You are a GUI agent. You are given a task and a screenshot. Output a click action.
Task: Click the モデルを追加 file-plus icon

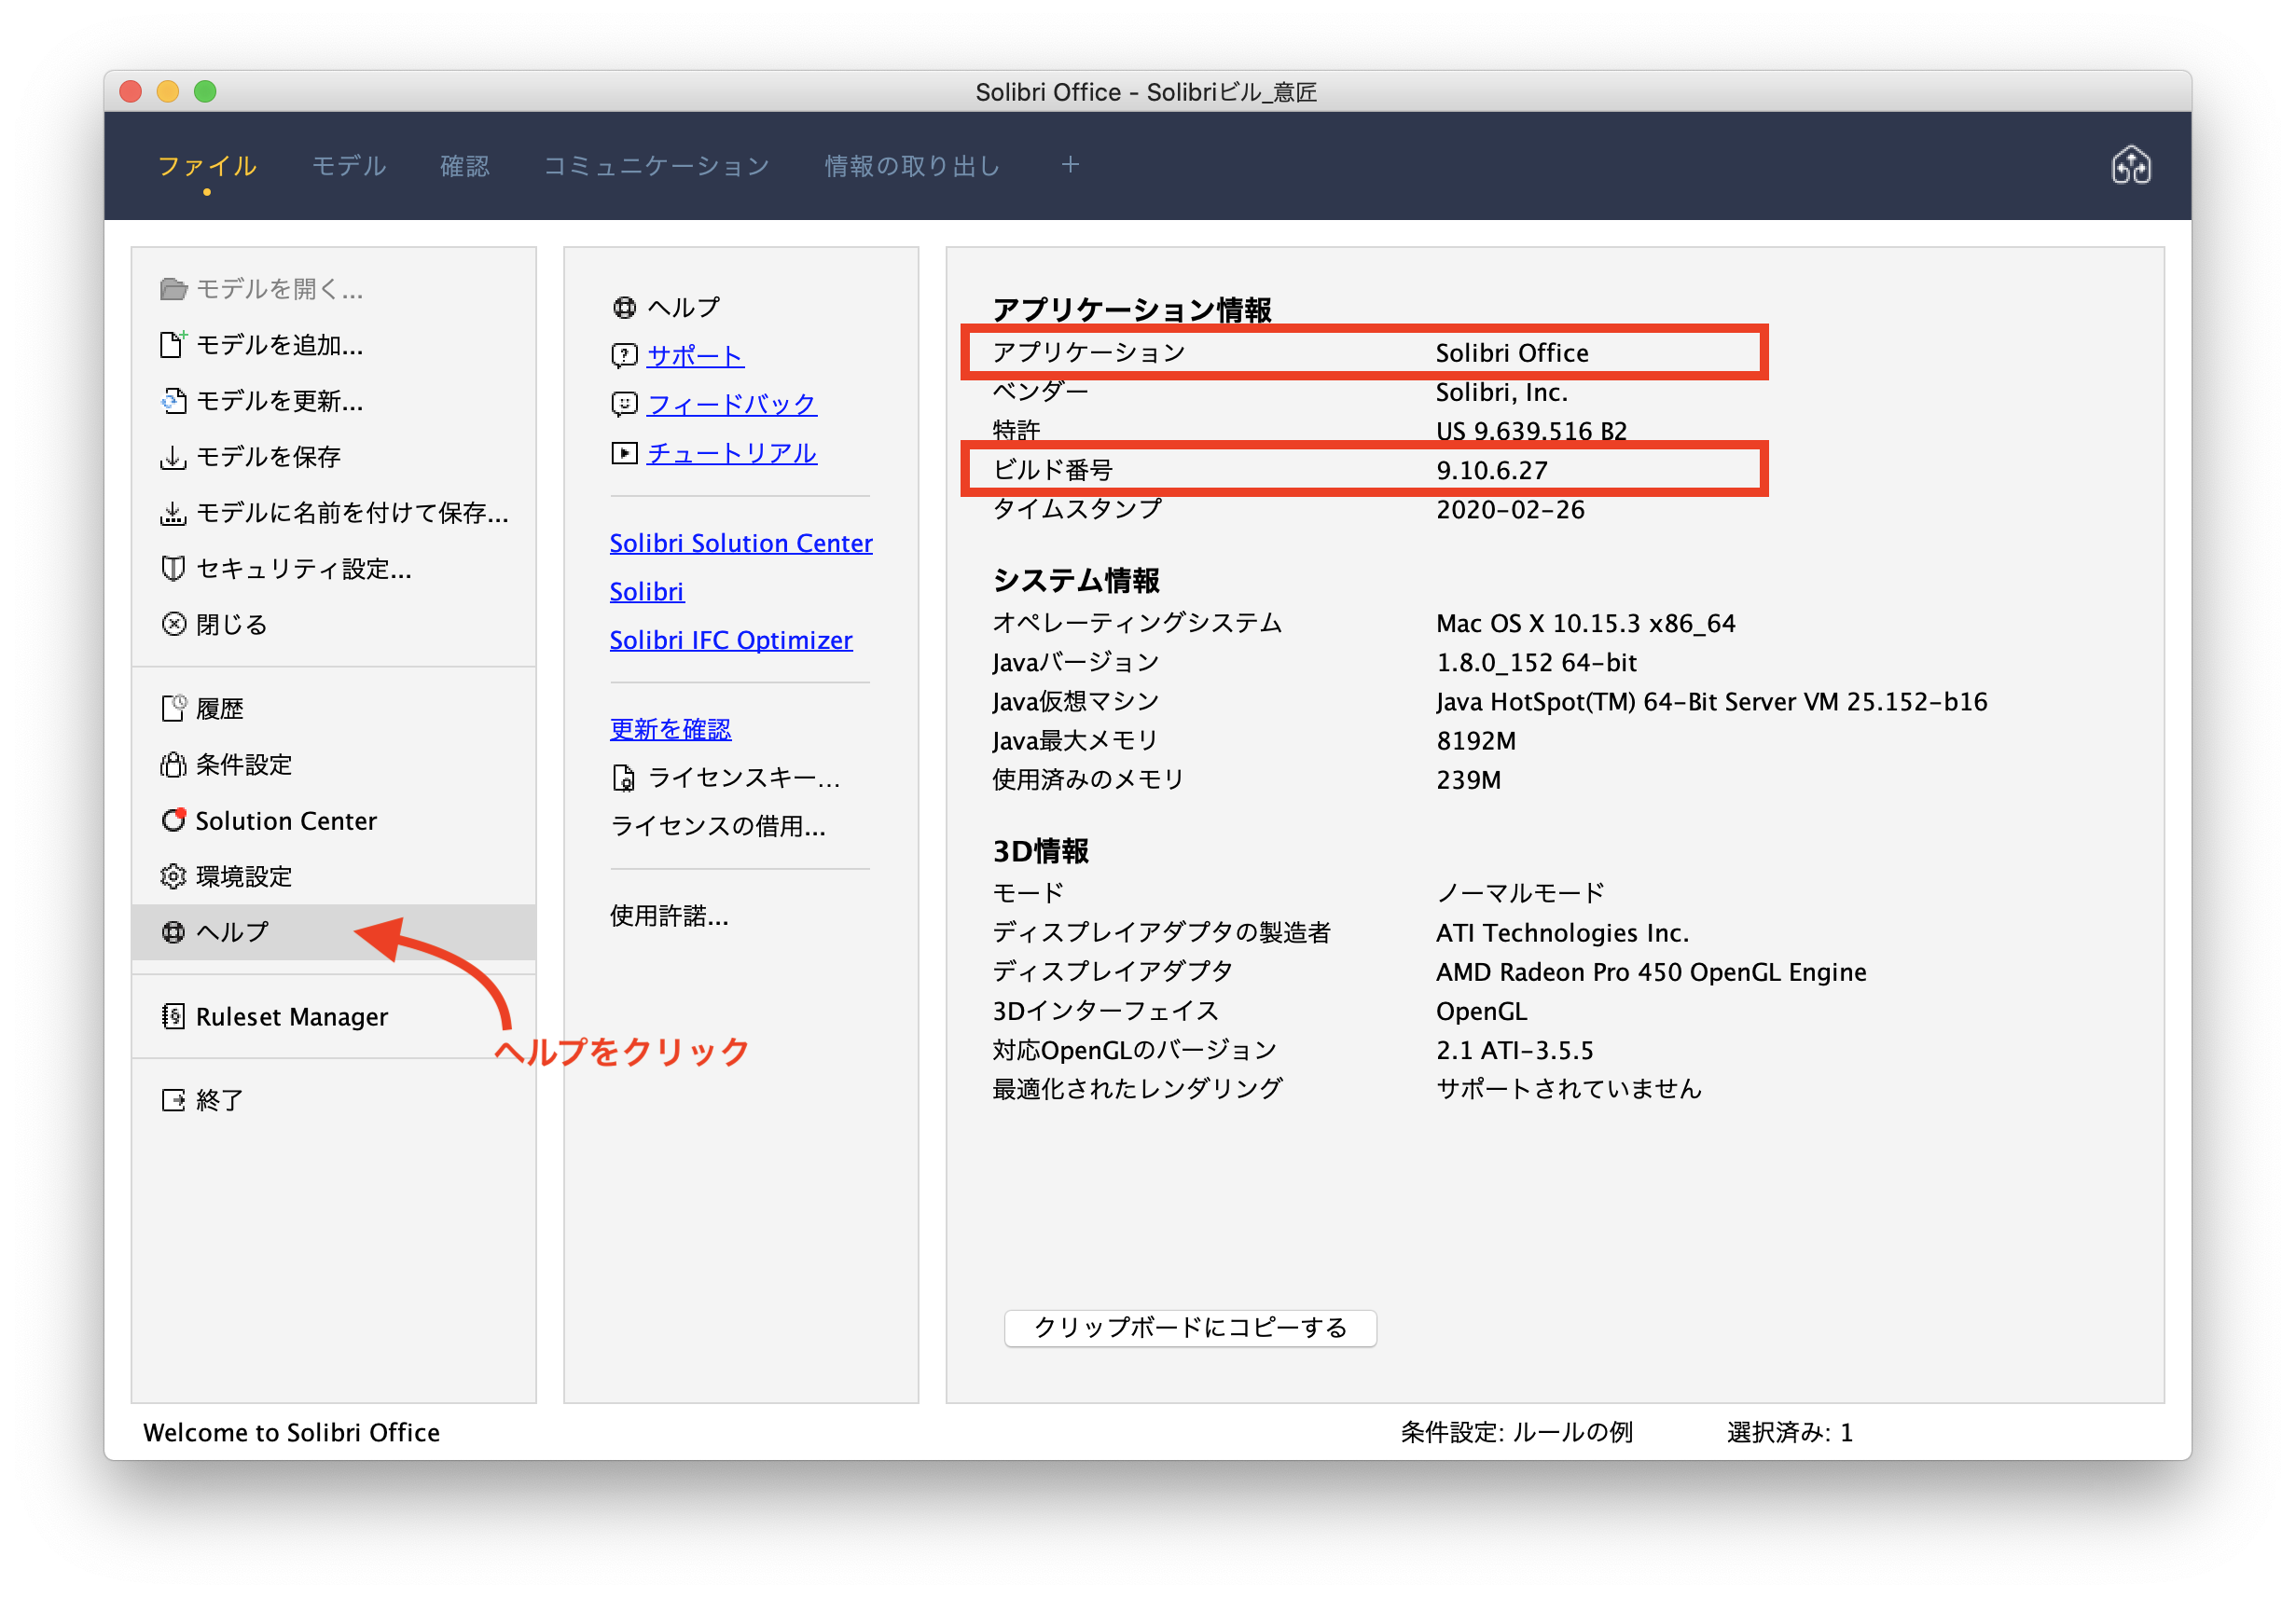click(x=173, y=344)
